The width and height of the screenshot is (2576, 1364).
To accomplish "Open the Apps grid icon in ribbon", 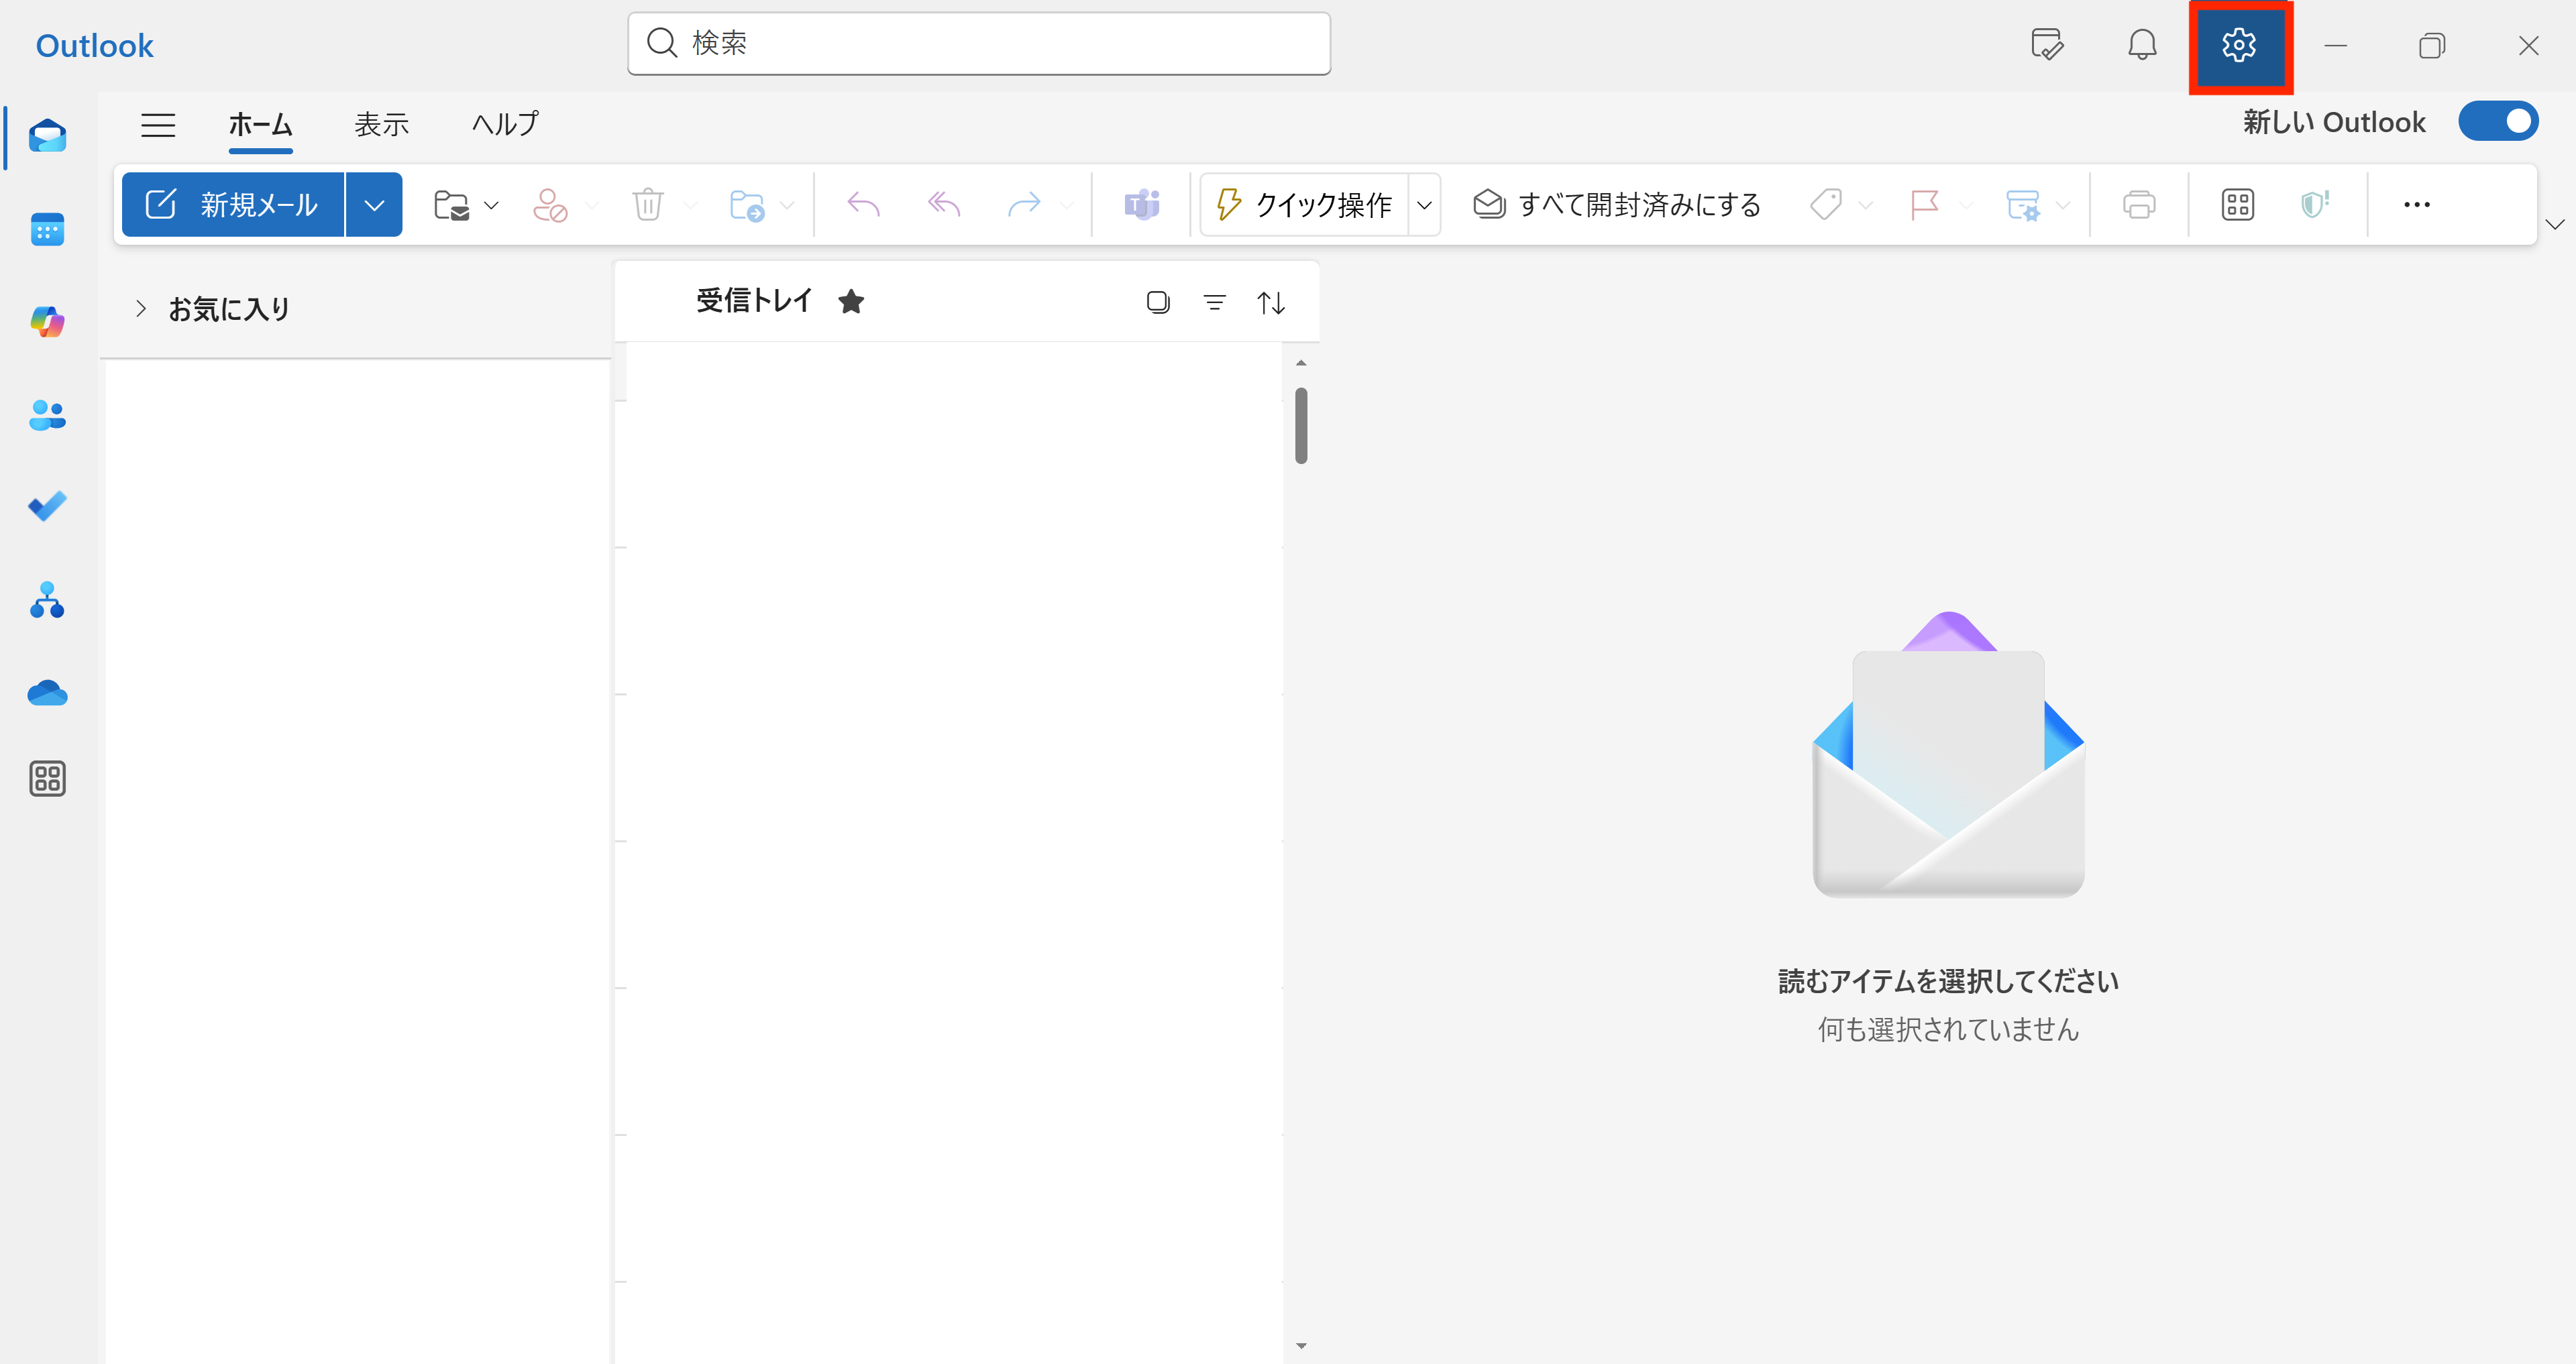I will click(2238, 205).
